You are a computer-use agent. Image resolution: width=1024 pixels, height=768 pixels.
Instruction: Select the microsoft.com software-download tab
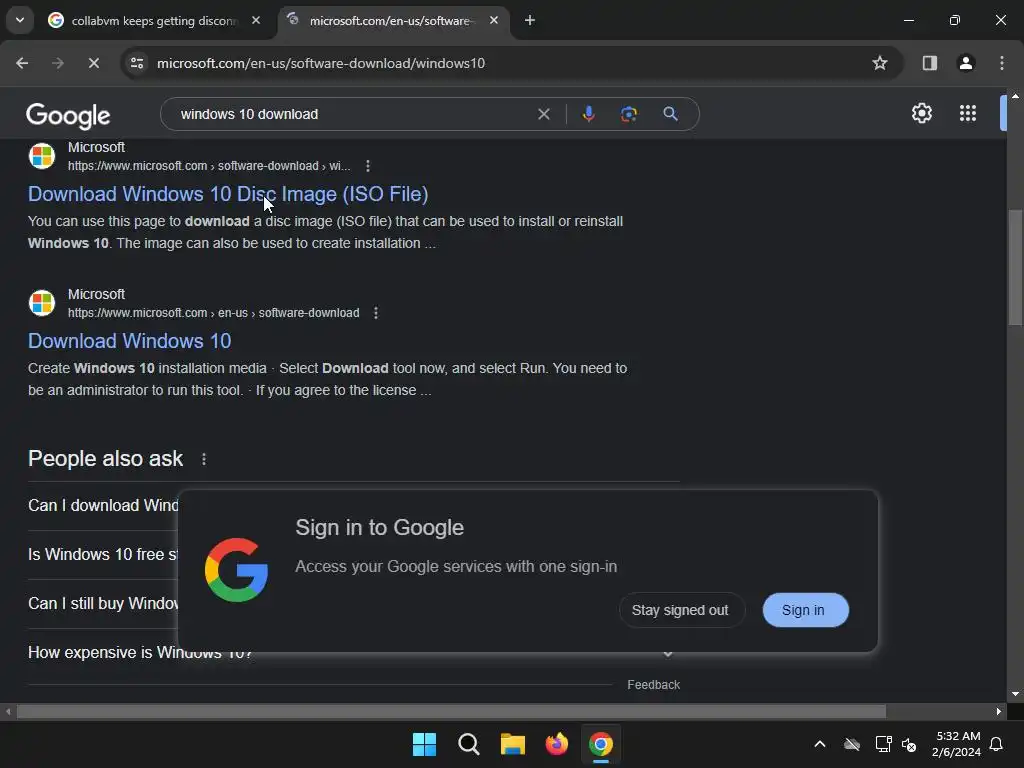pos(394,21)
